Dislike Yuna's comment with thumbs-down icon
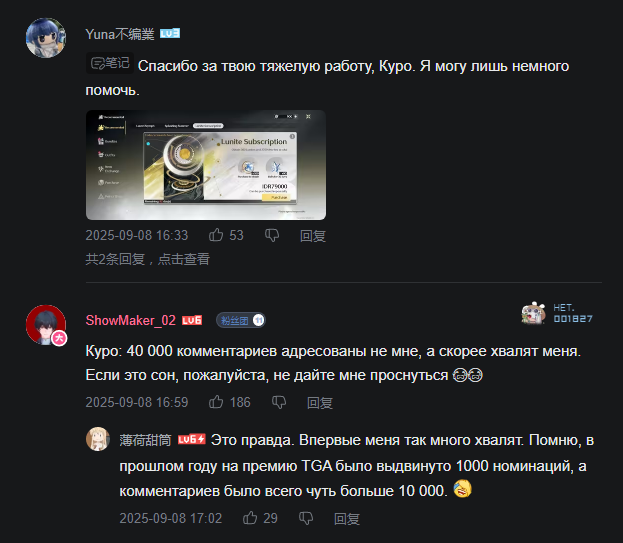This screenshot has width=623, height=543. coord(272,236)
